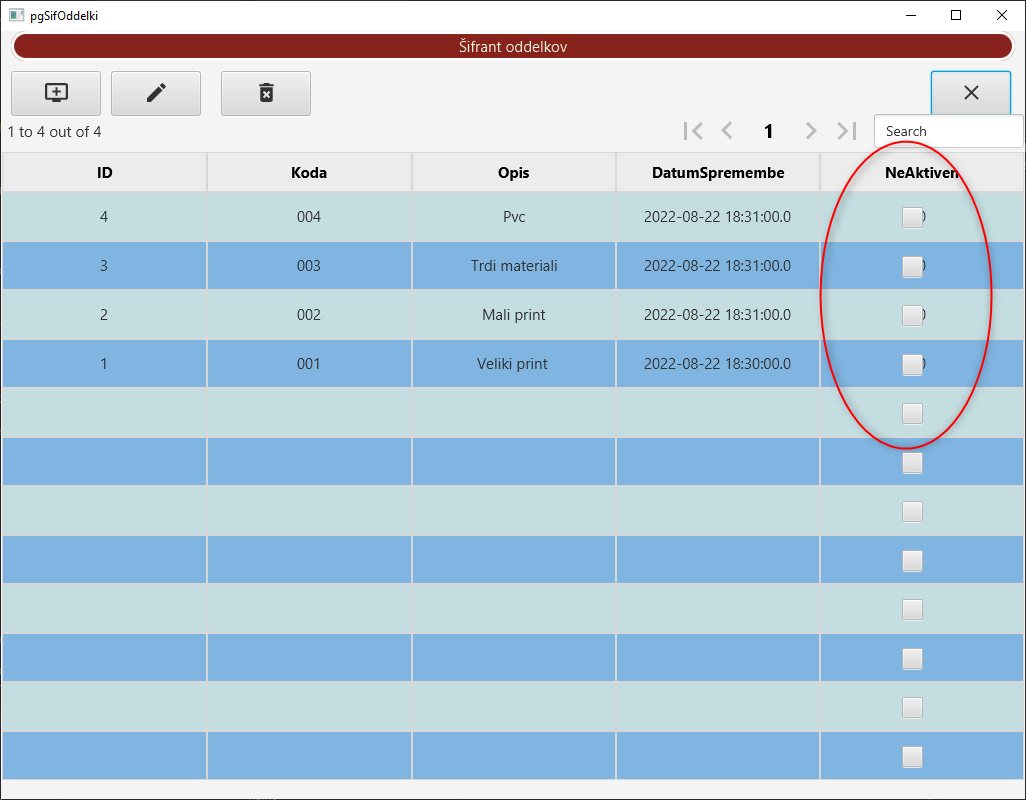Toggle NeAktiven checkbox for Trdi materiali row
Viewport: 1026px width, 800px height.
912,266
